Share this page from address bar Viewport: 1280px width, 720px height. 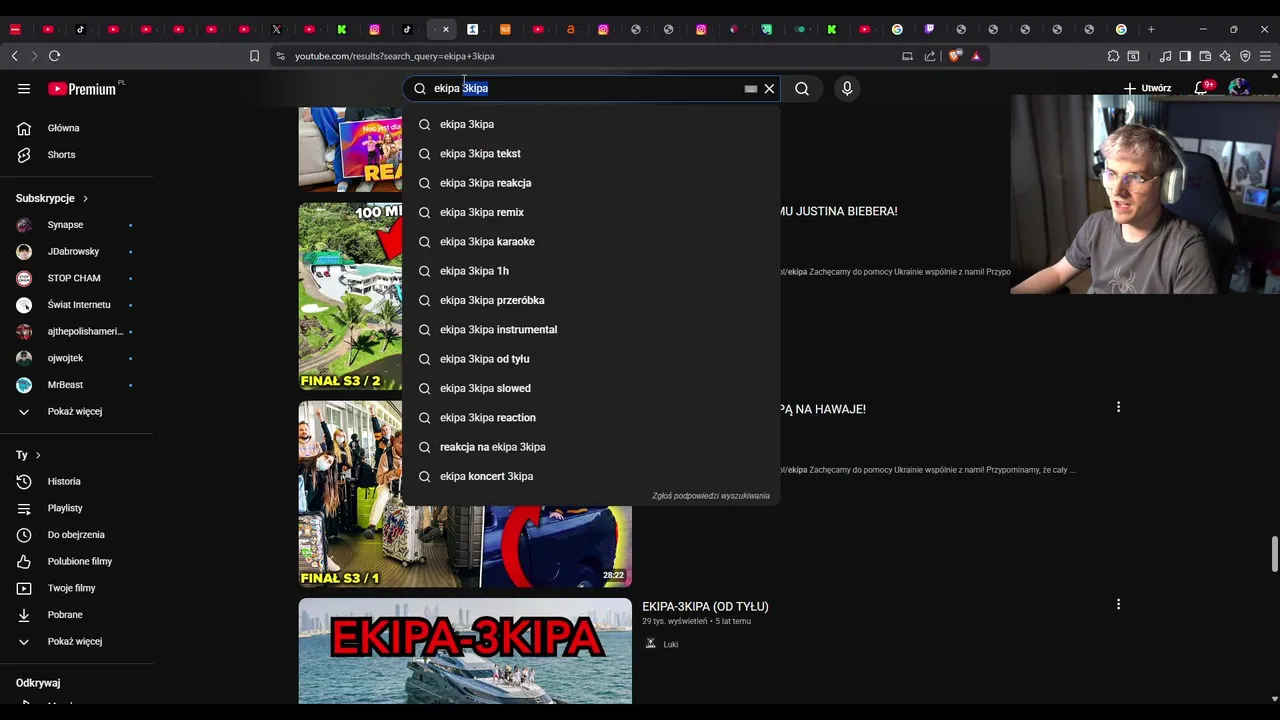click(930, 56)
